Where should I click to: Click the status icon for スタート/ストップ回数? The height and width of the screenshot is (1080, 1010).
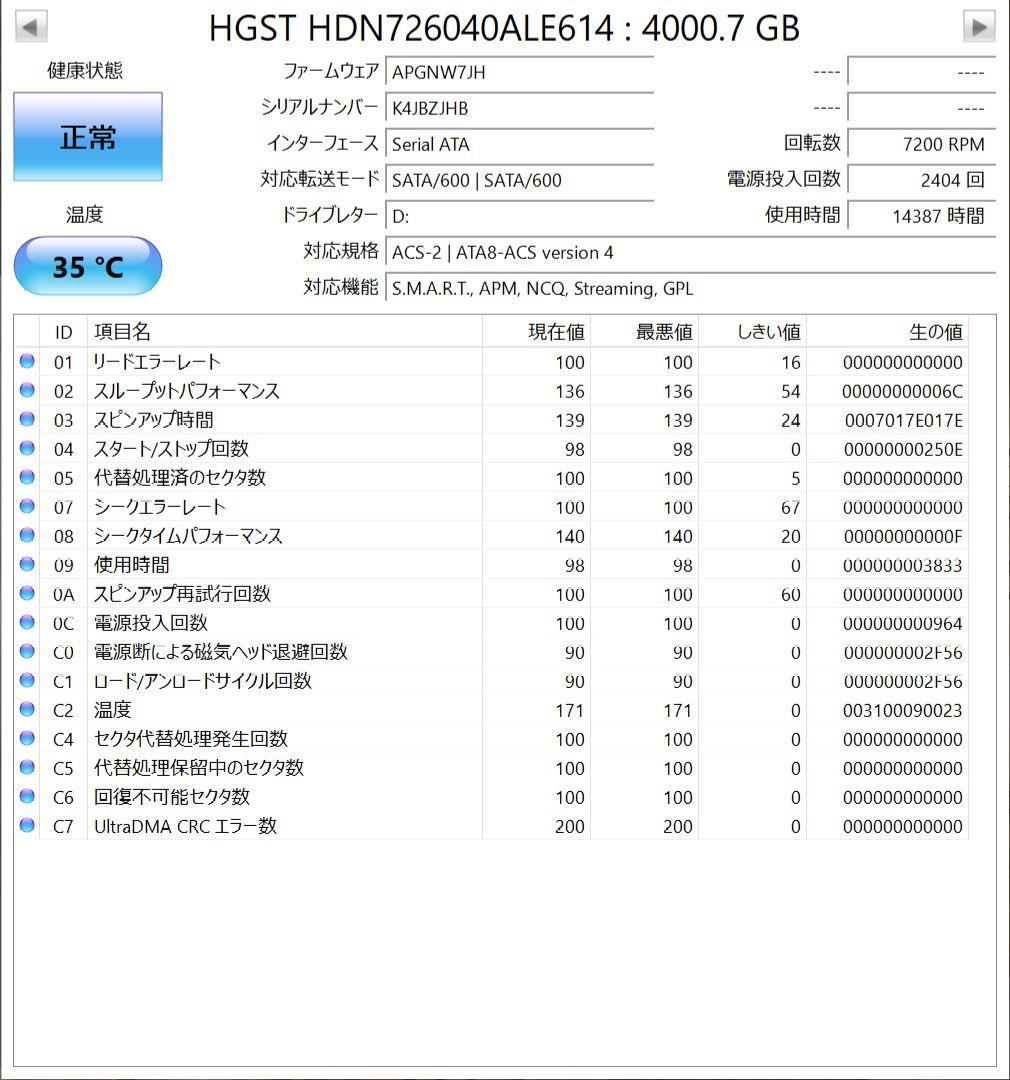point(27,449)
